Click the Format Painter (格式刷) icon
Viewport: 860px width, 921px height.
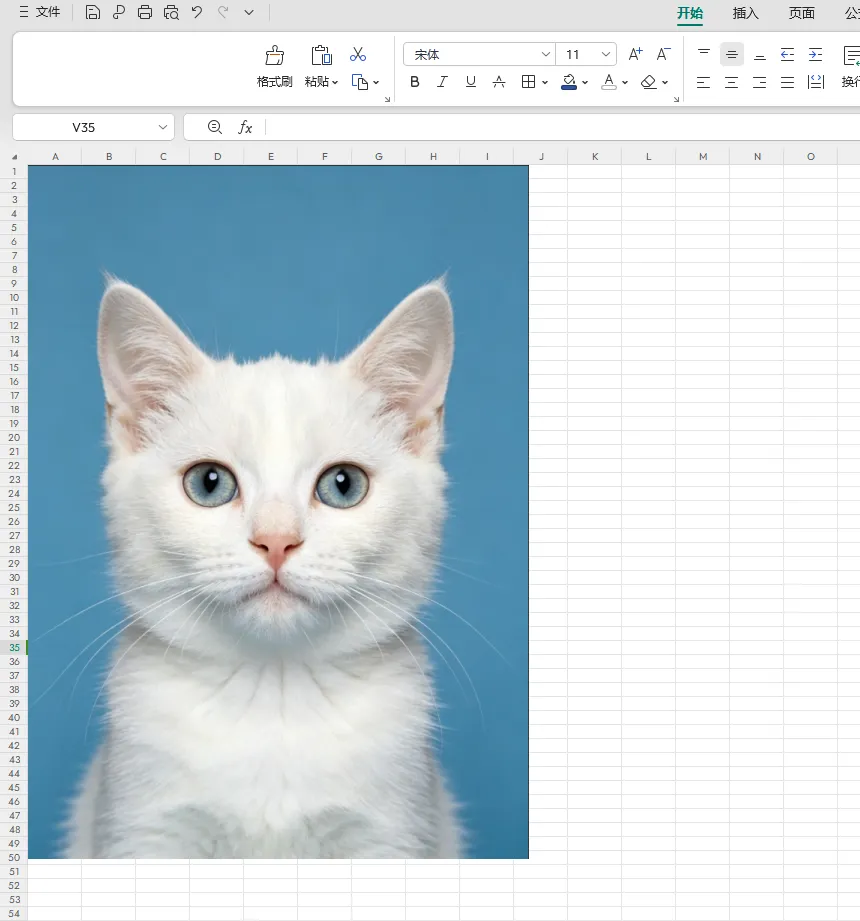tap(274, 56)
